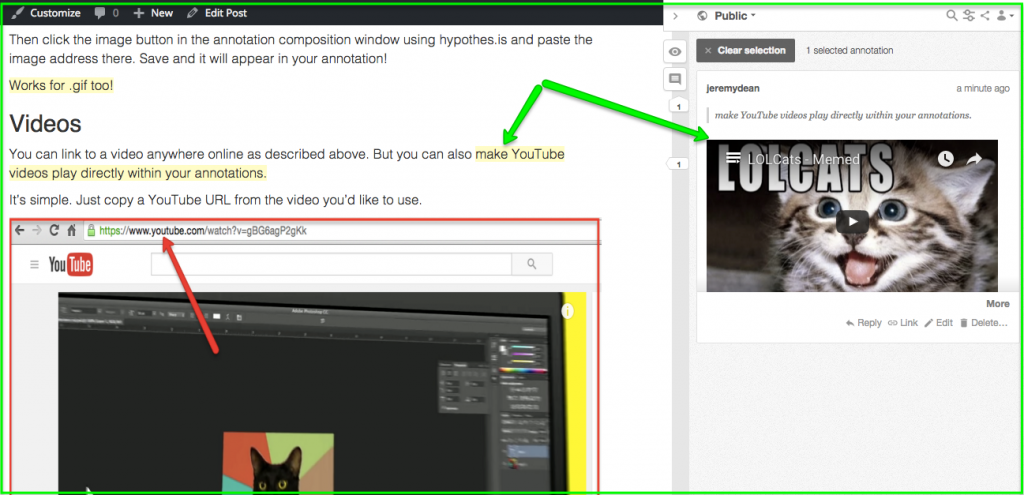1024x495 pixels.
Task: Click the '1 selected annotation' label
Action: coord(850,50)
